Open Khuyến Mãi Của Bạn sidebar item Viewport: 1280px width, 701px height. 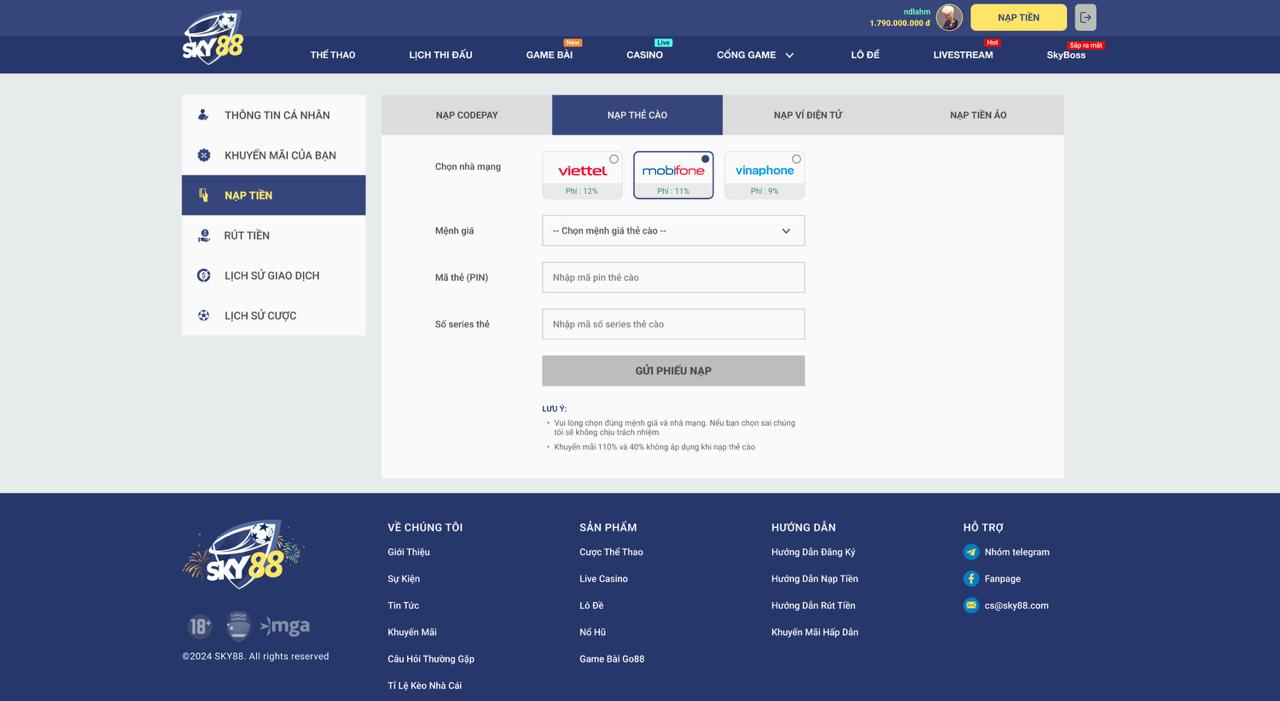click(274, 155)
